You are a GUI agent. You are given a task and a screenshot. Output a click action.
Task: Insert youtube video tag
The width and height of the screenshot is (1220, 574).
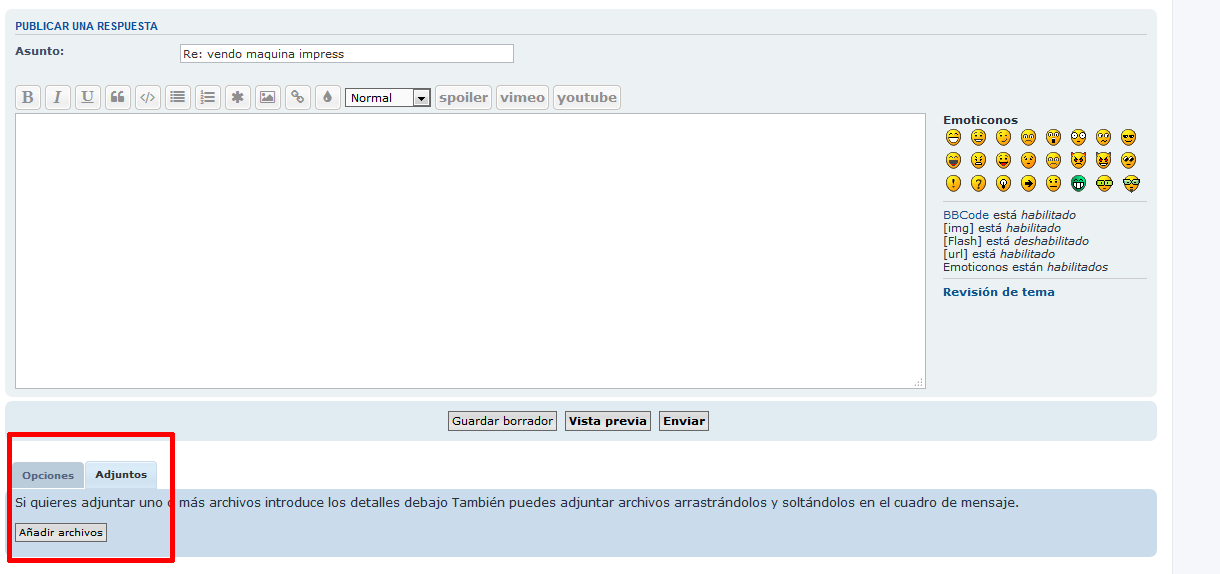[587, 97]
